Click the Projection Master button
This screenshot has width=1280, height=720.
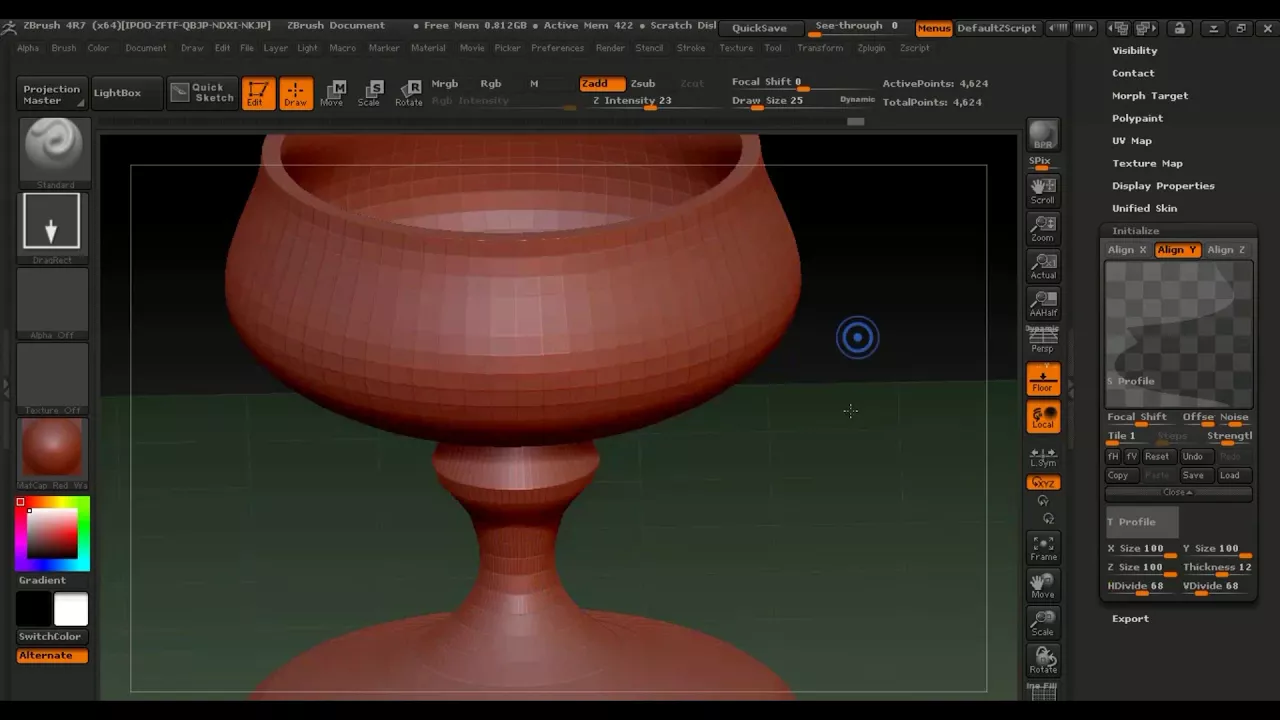[x=51, y=94]
